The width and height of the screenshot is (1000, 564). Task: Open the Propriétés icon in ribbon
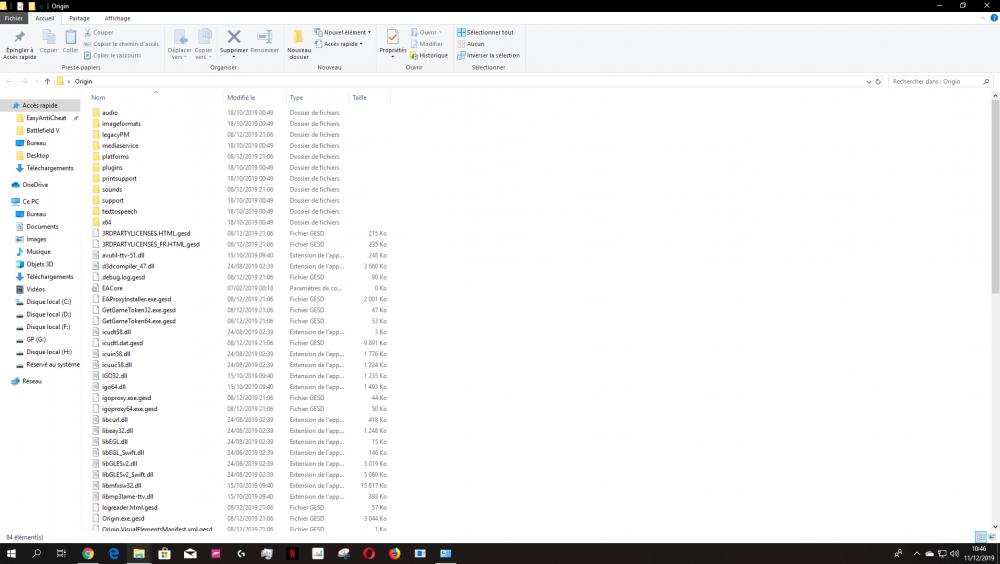pyautogui.click(x=393, y=38)
